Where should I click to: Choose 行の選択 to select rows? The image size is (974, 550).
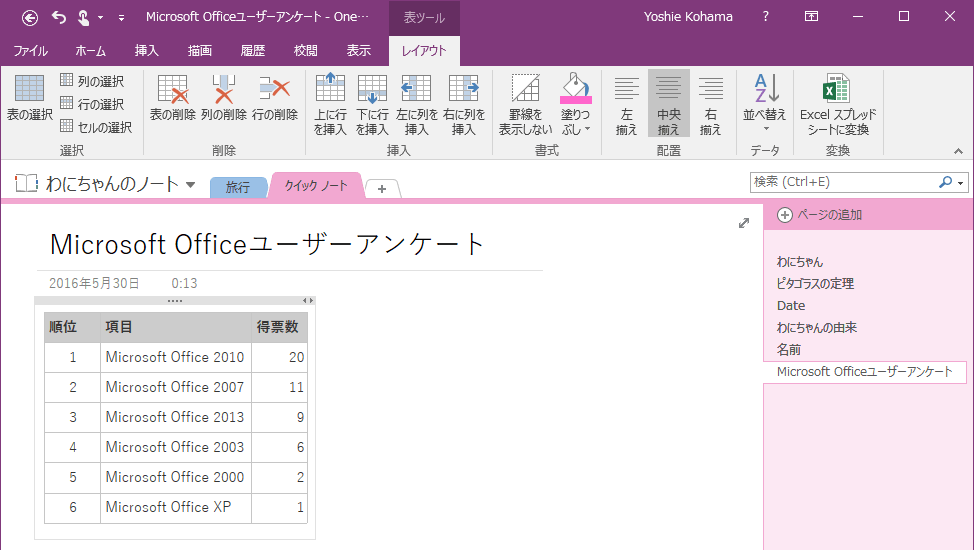[x=92, y=104]
